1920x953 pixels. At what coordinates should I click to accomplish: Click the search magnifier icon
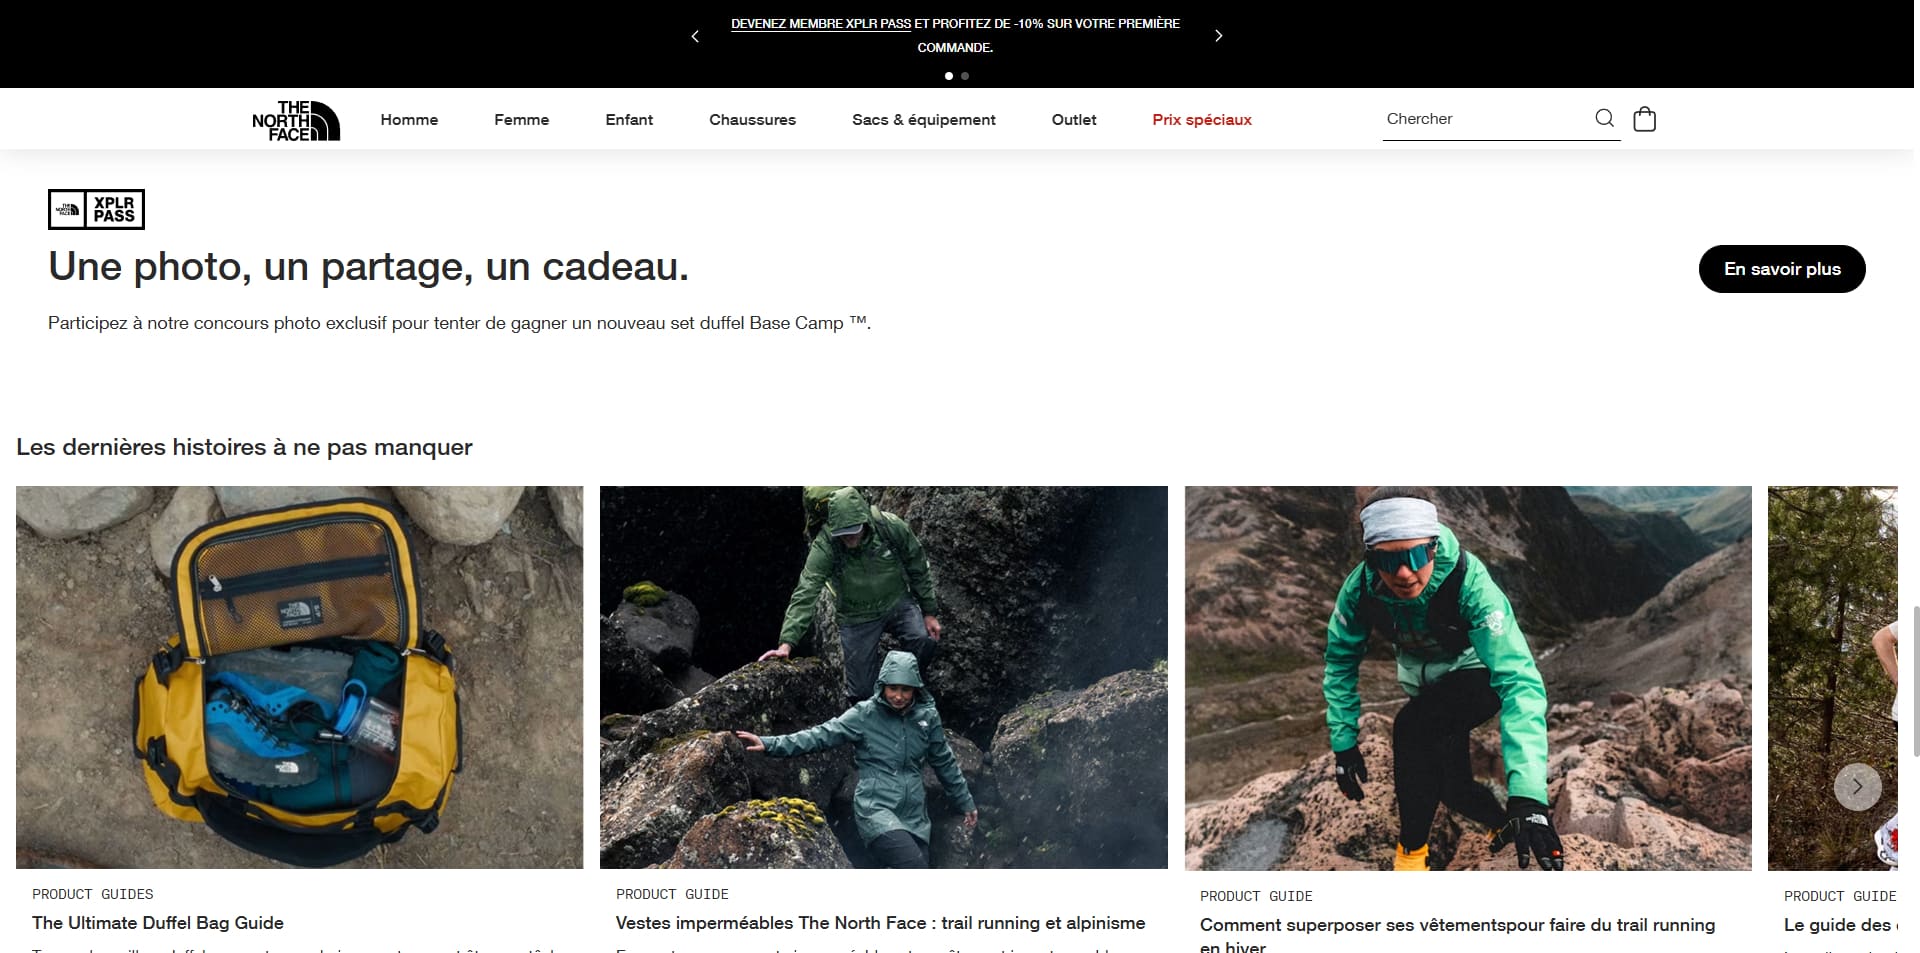1604,118
